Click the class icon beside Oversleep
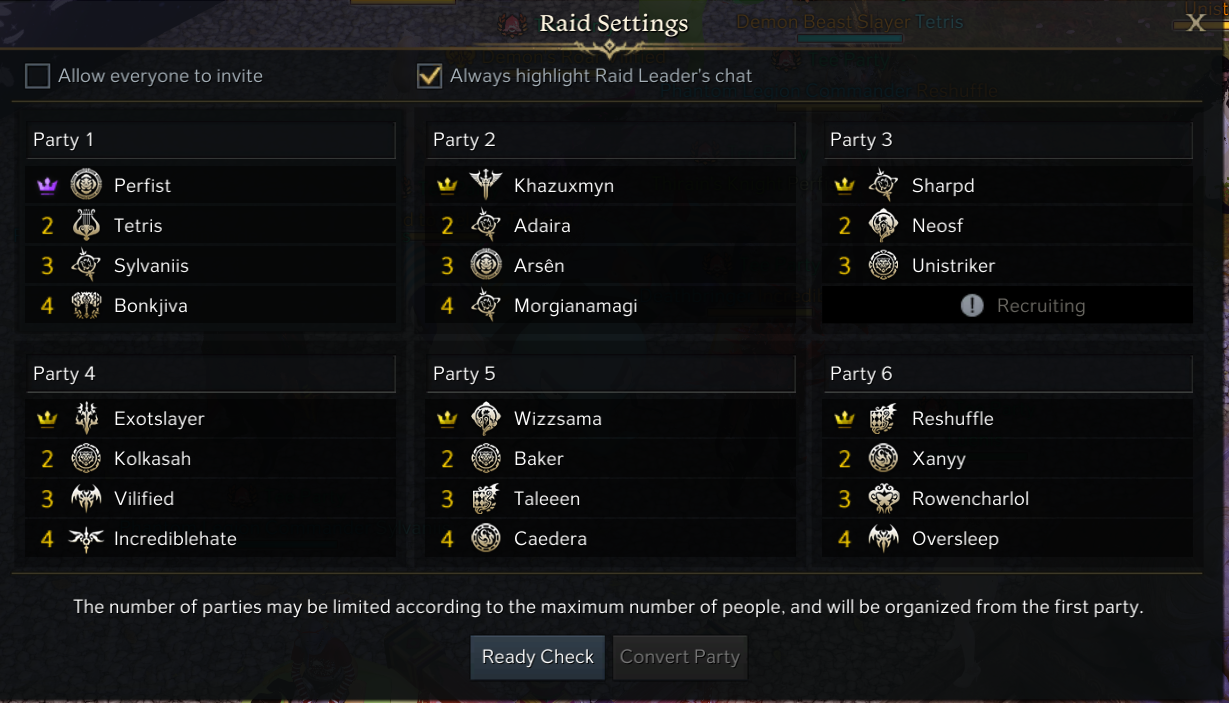1229x703 pixels. (884, 538)
